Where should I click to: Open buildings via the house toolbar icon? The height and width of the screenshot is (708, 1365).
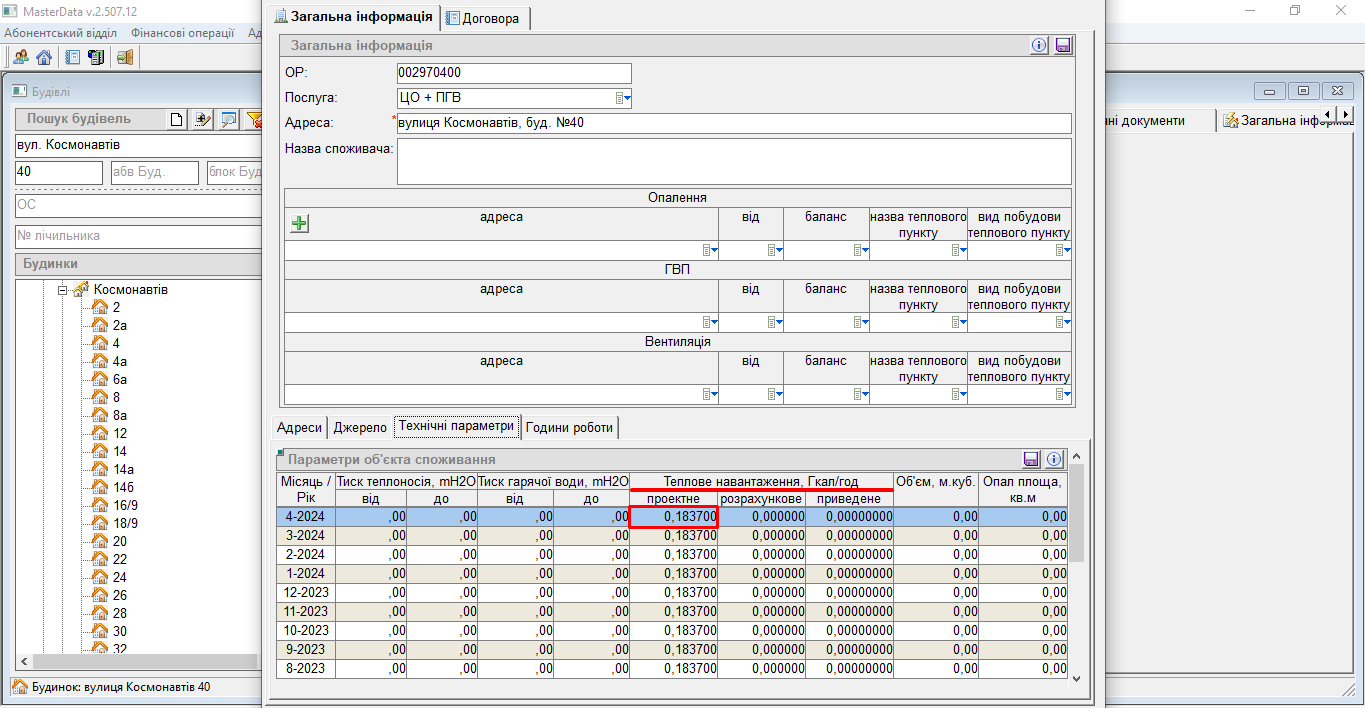tap(44, 57)
